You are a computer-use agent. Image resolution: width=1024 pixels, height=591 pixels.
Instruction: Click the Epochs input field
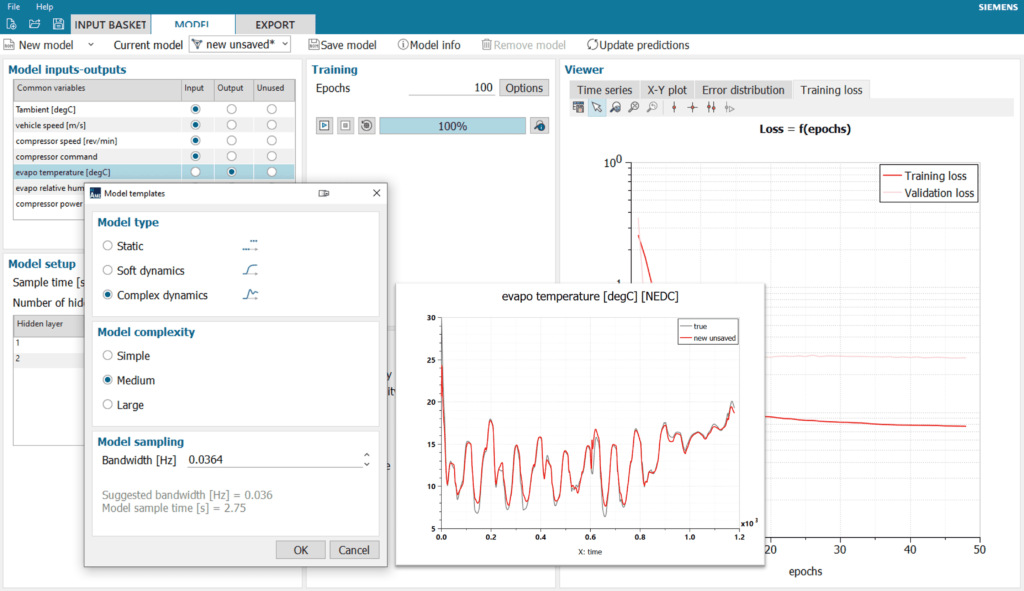pyautogui.click(x=450, y=88)
